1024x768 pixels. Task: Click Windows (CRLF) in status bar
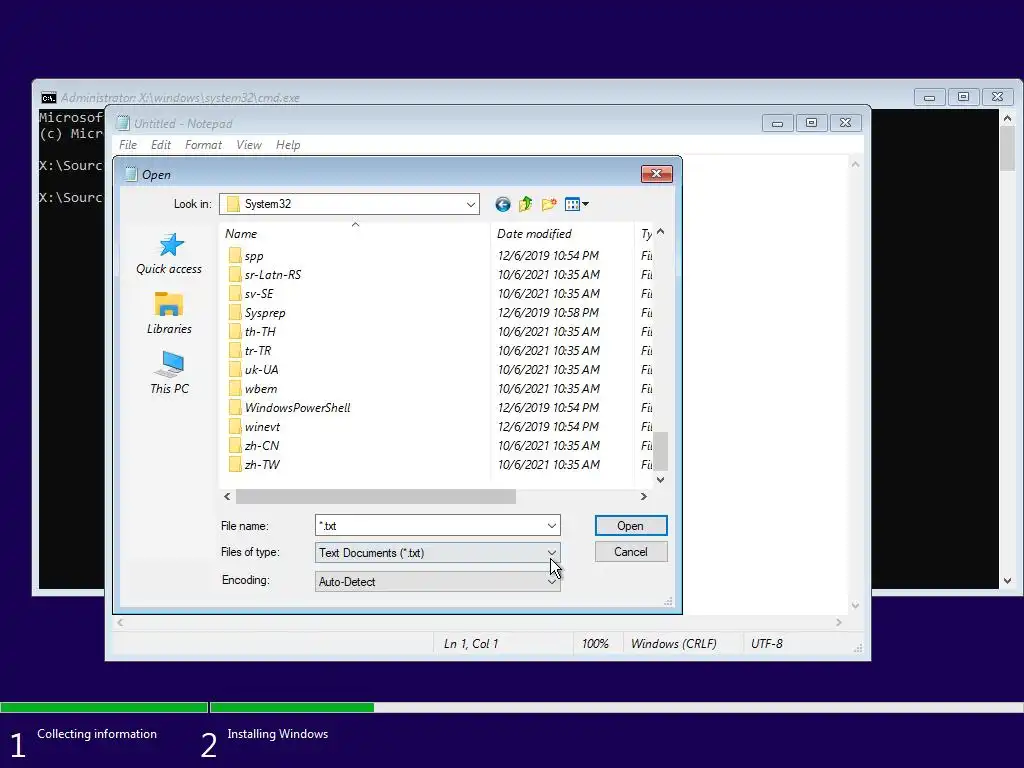673,644
